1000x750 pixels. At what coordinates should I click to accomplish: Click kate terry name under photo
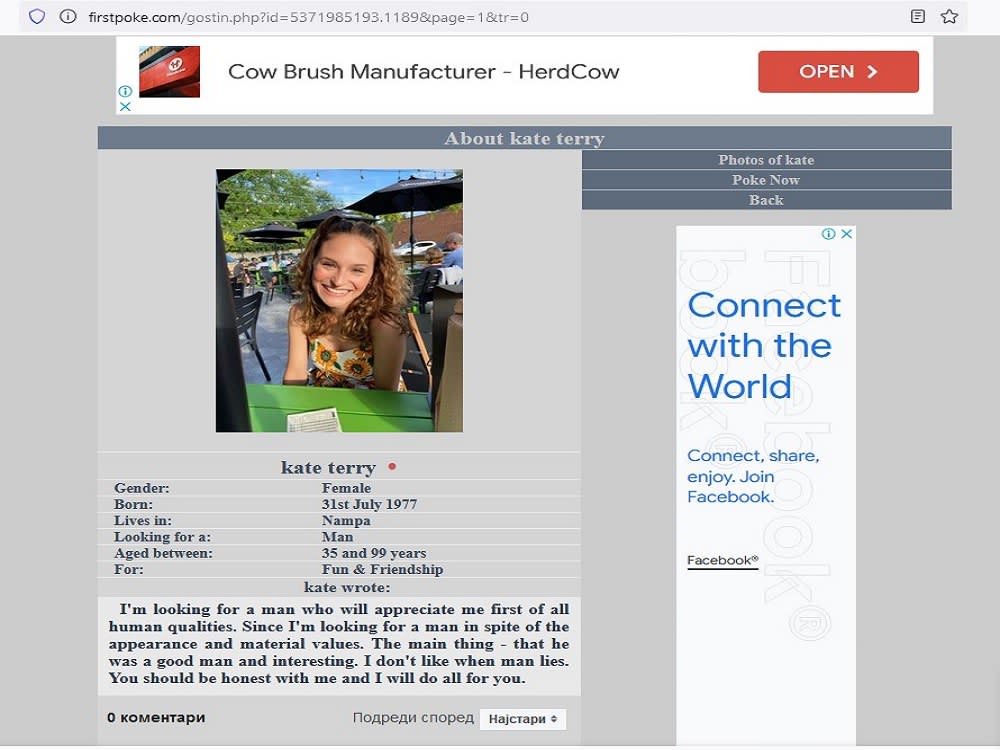[328, 467]
